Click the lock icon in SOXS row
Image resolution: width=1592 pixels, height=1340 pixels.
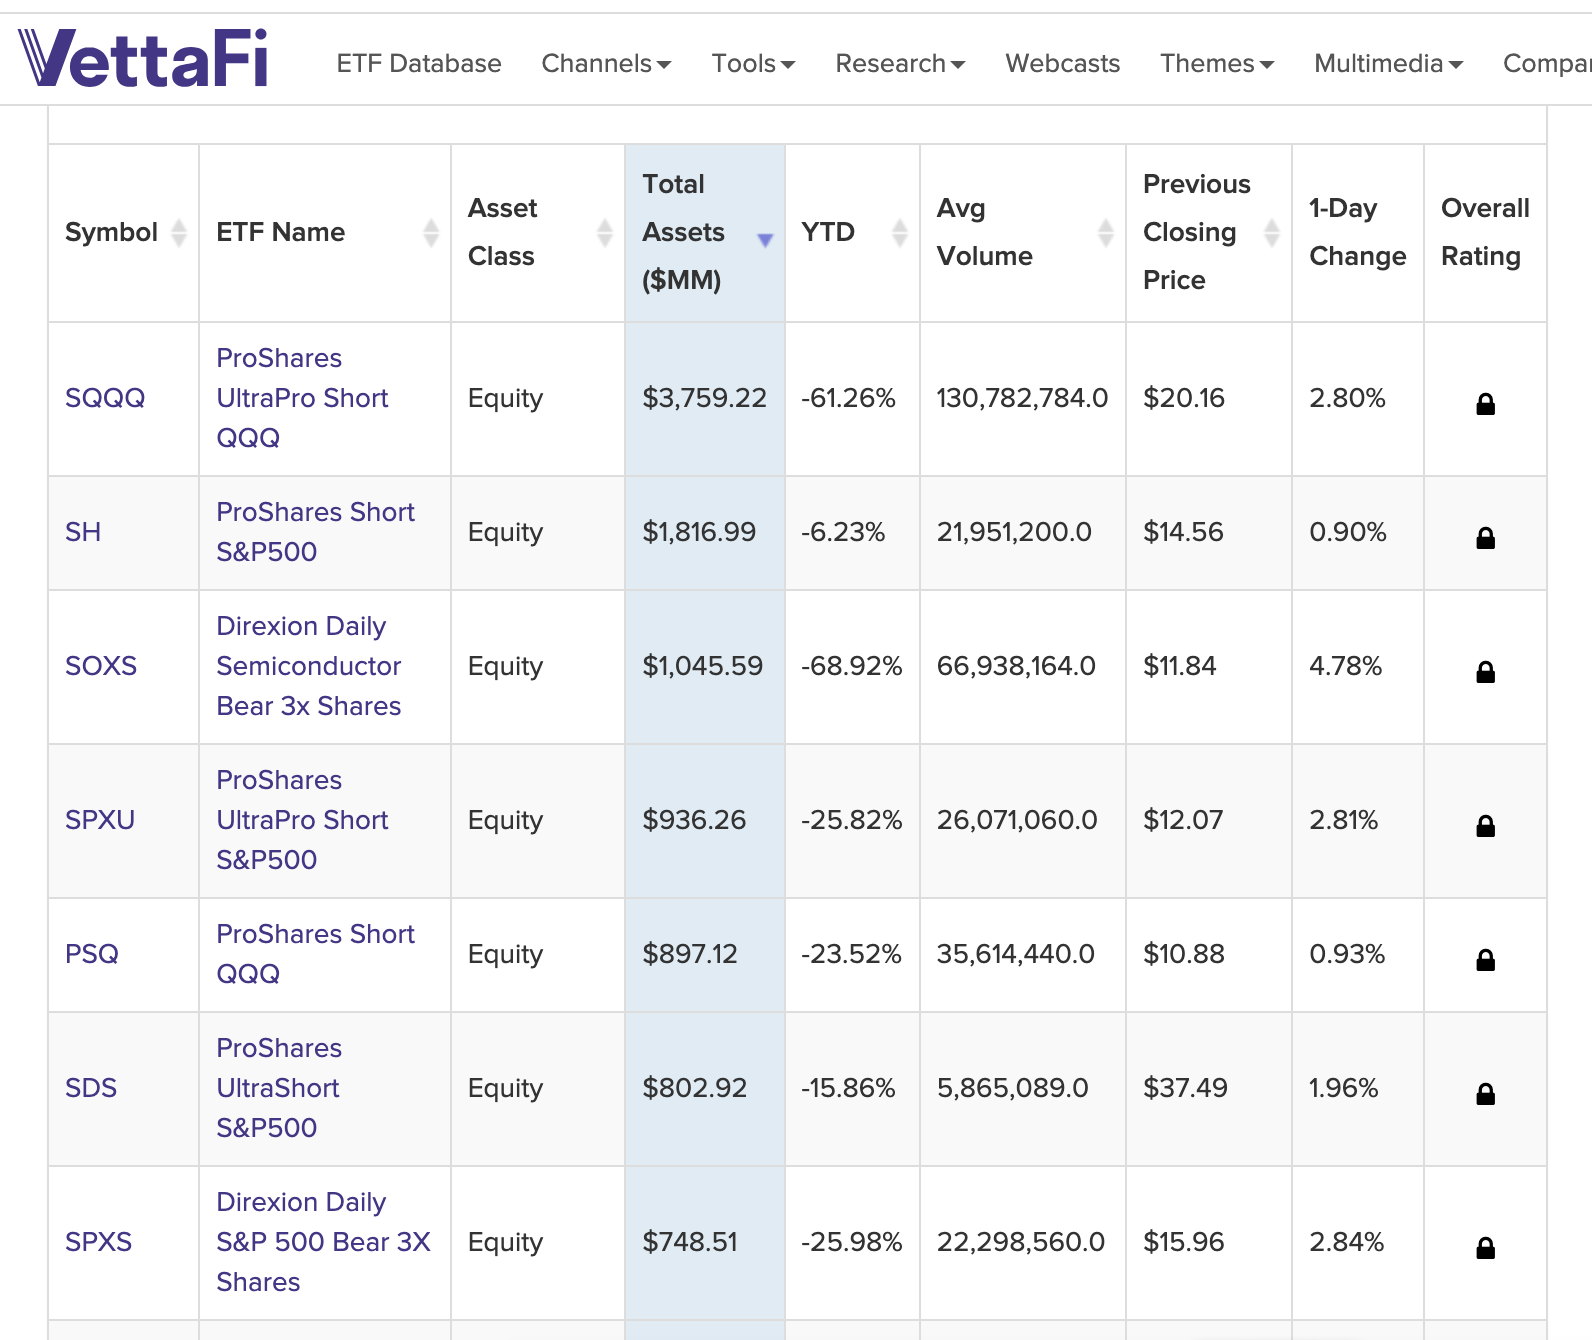[1485, 672]
